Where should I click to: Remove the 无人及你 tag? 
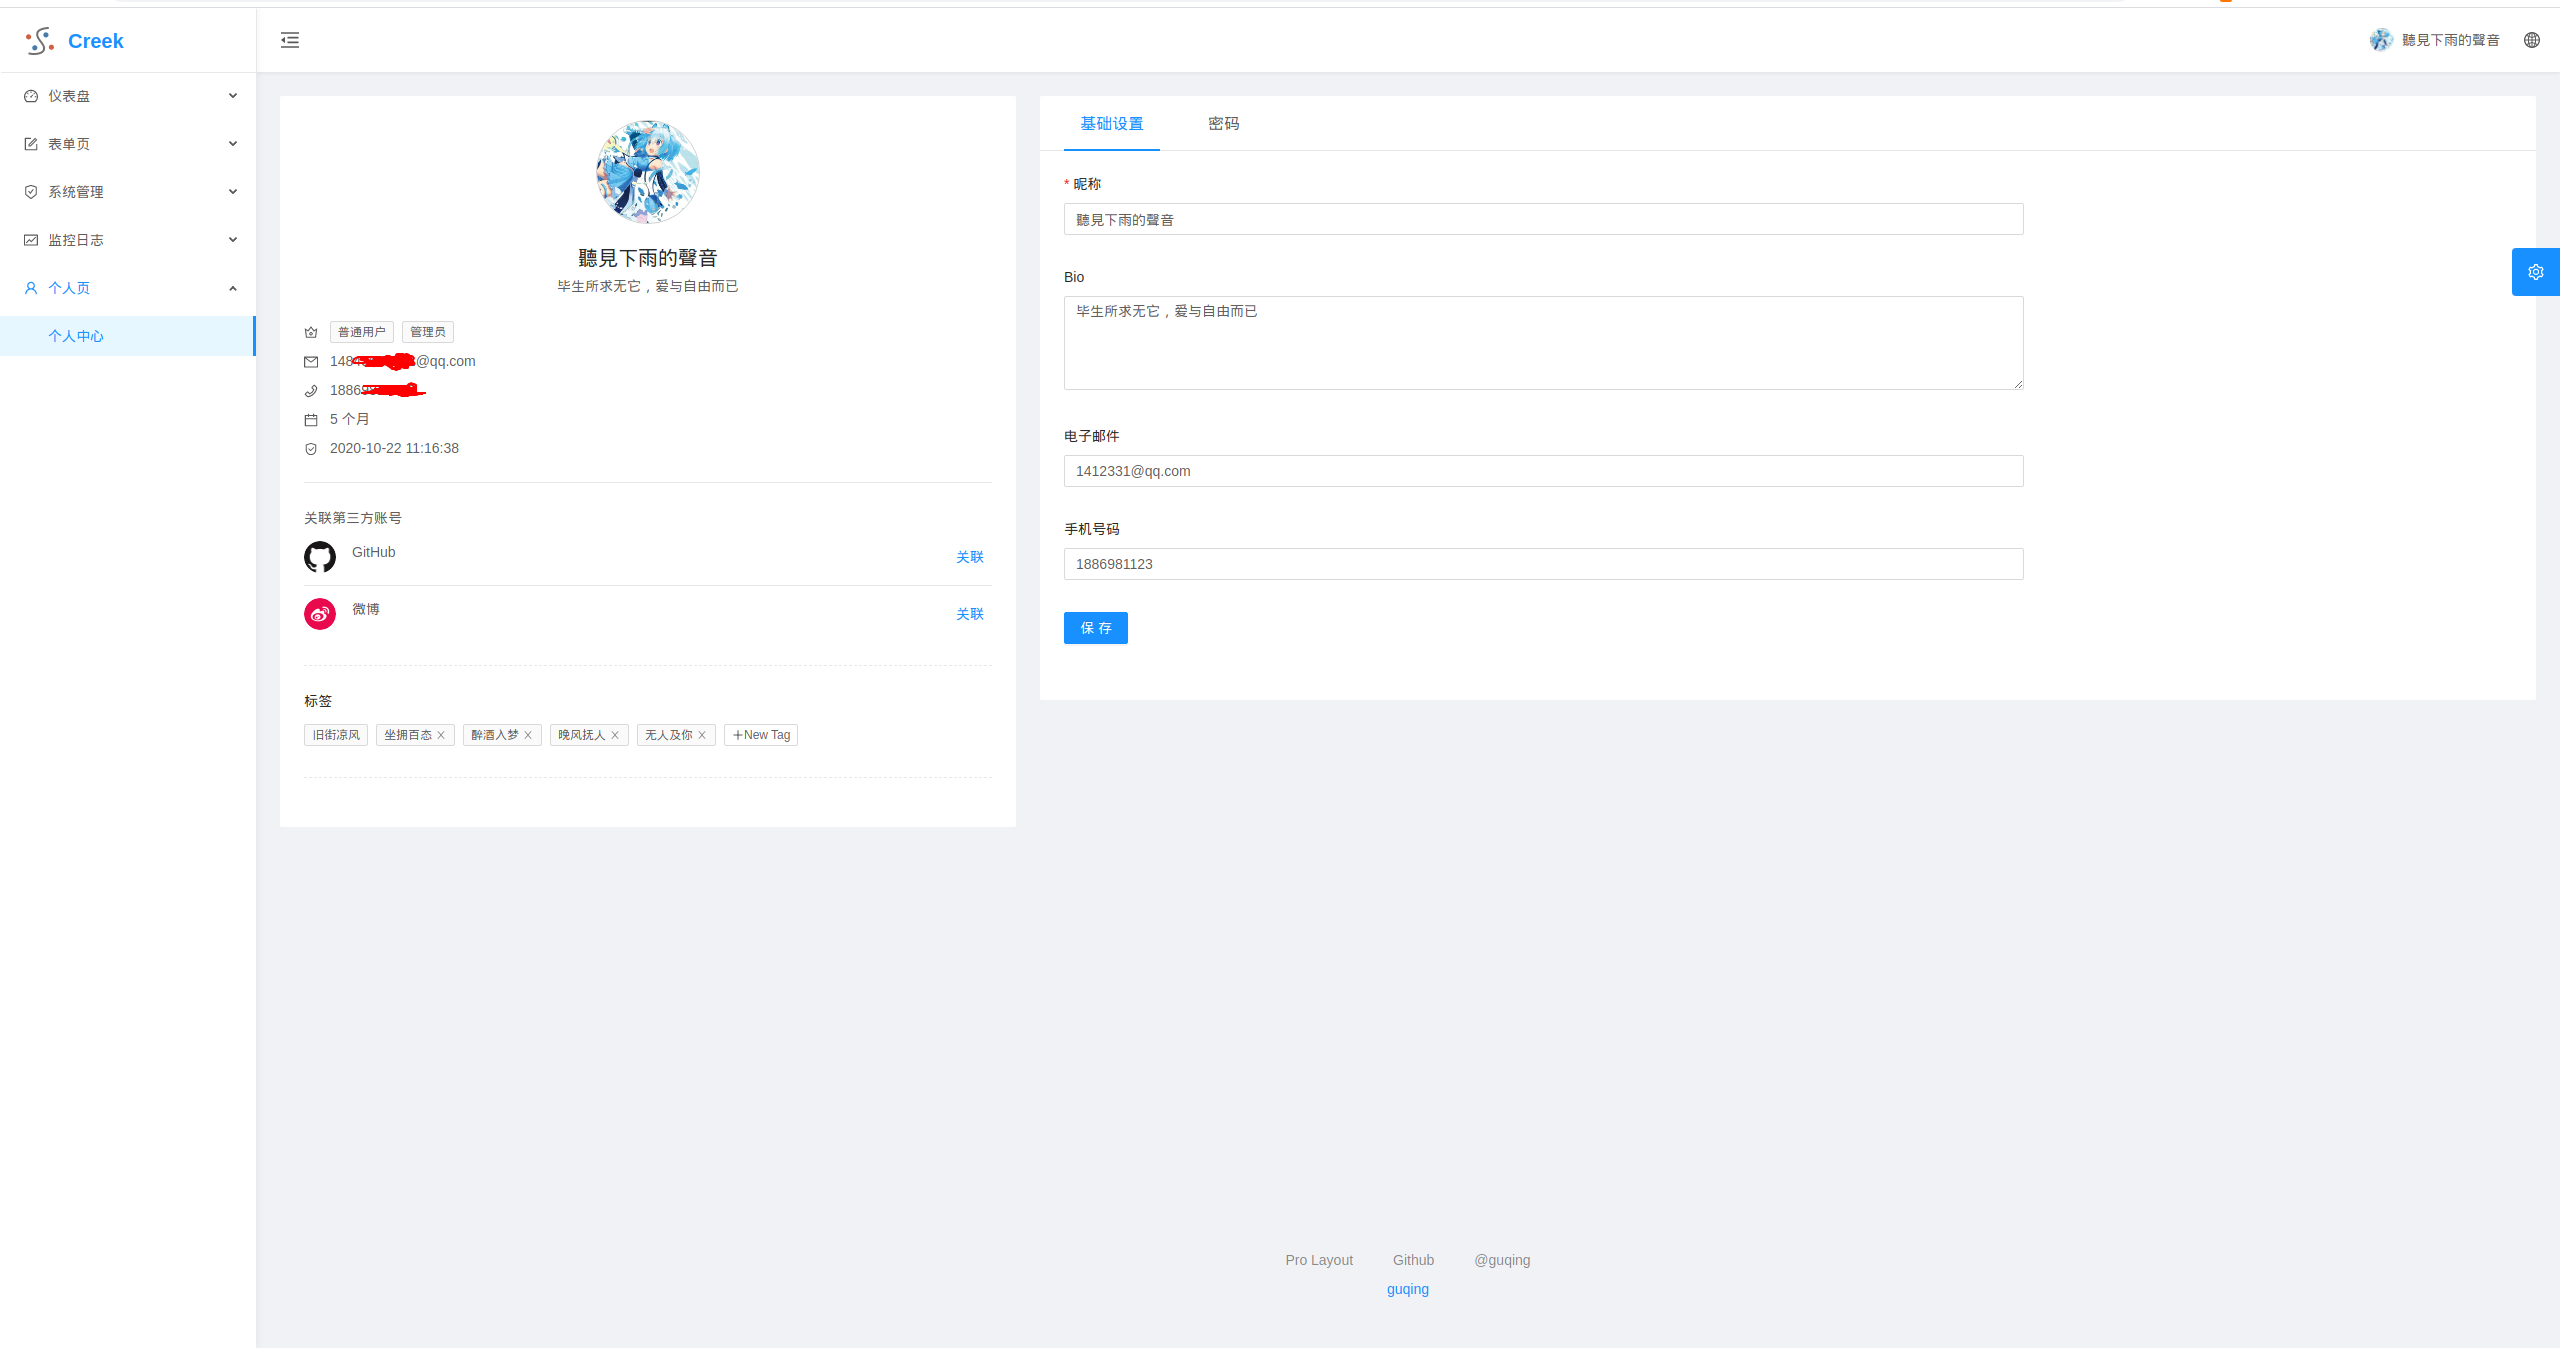(702, 735)
